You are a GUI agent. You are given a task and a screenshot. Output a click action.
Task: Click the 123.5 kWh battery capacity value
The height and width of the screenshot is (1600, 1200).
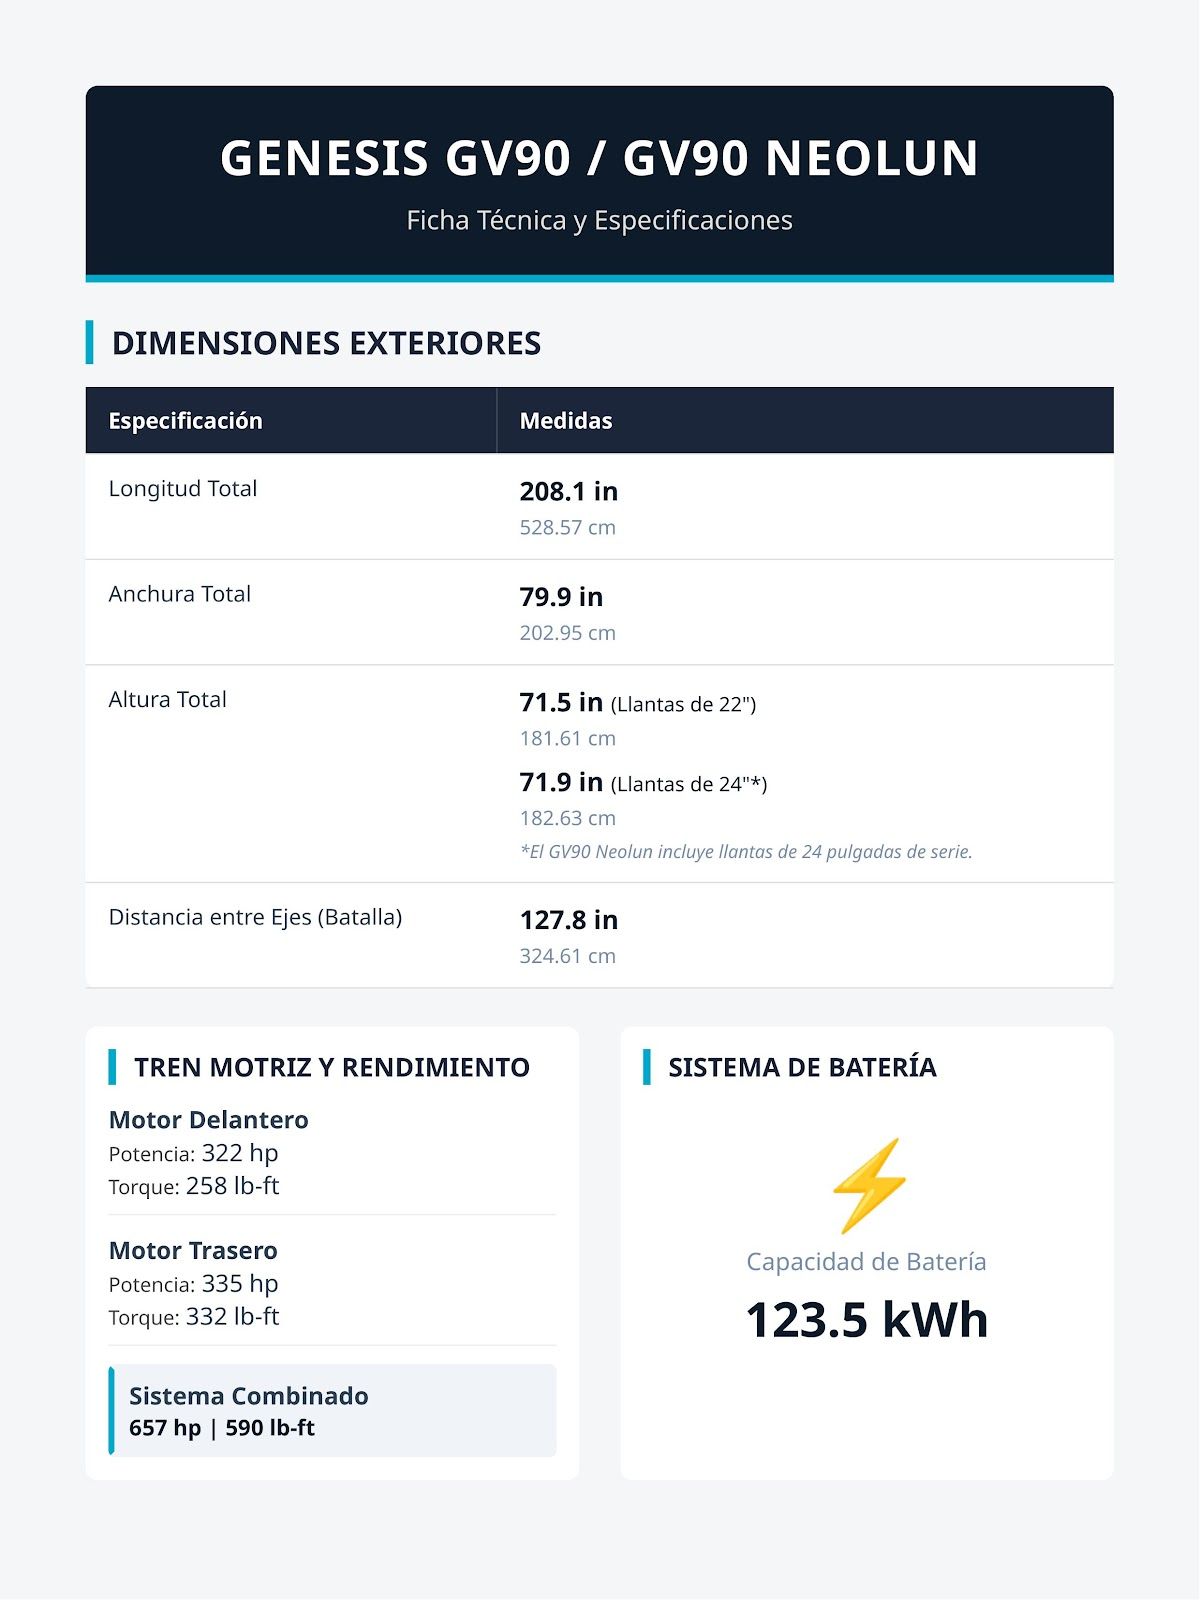point(867,1319)
